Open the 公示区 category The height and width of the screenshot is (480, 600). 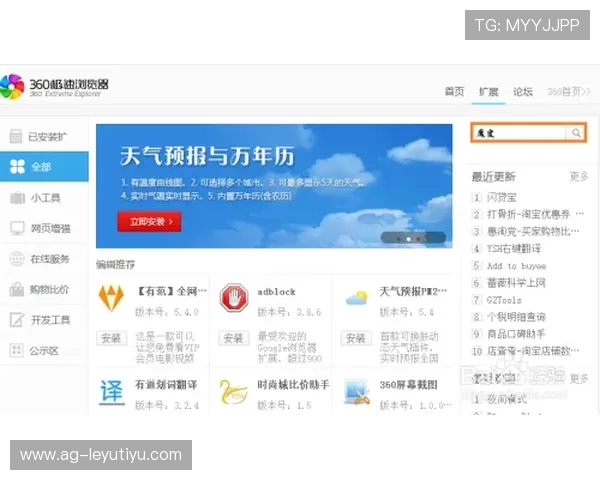[x=44, y=350]
